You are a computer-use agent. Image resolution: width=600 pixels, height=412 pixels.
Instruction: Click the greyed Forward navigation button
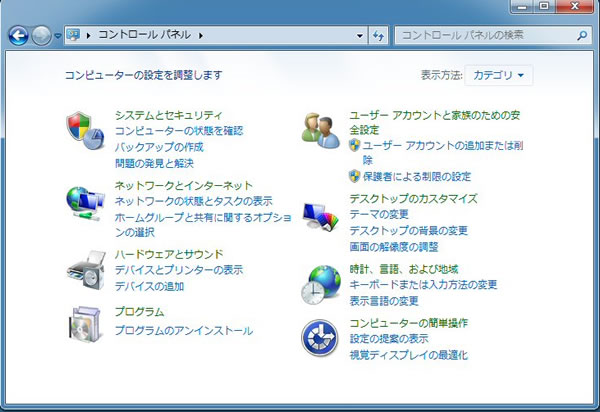[41, 36]
